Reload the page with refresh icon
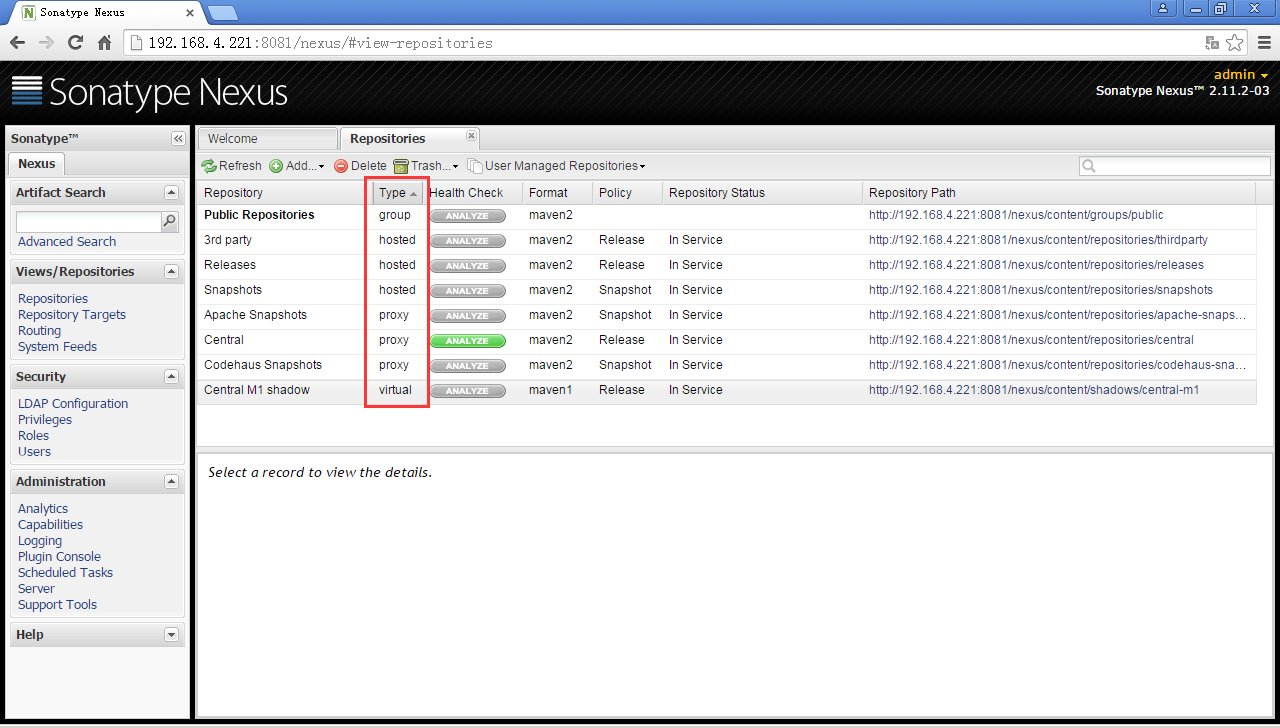Screen dimensions: 1280x728 pyautogui.click(x=75, y=43)
